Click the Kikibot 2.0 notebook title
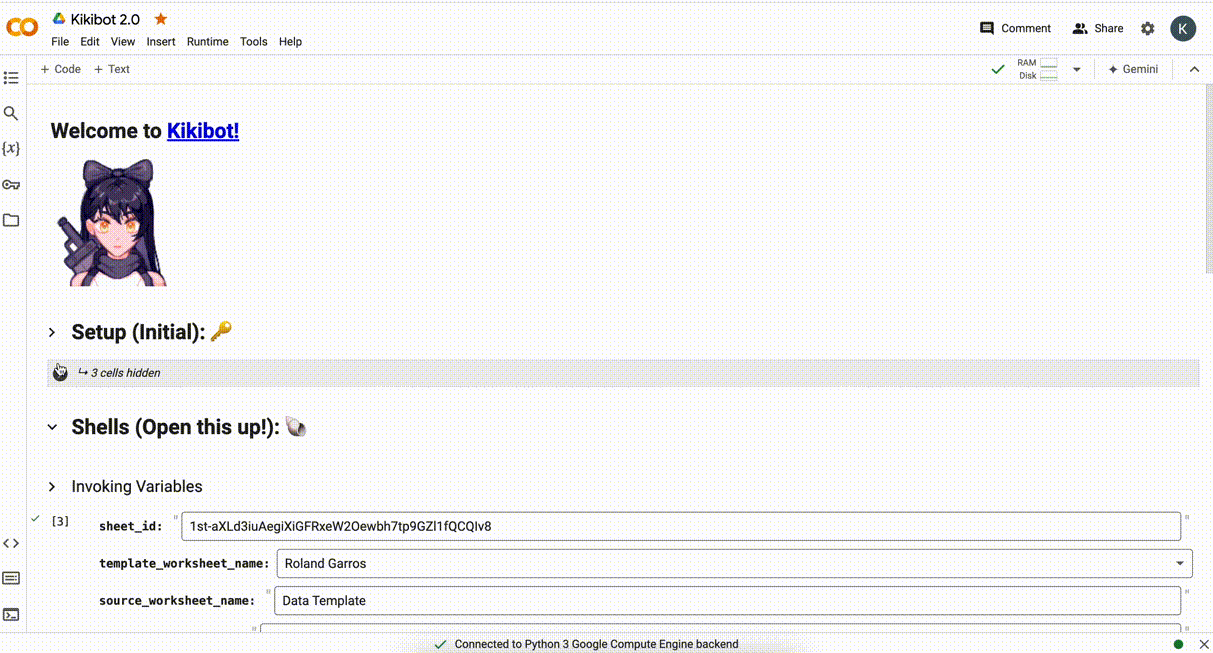Viewport: 1213px width, 653px height. (105, 19)
